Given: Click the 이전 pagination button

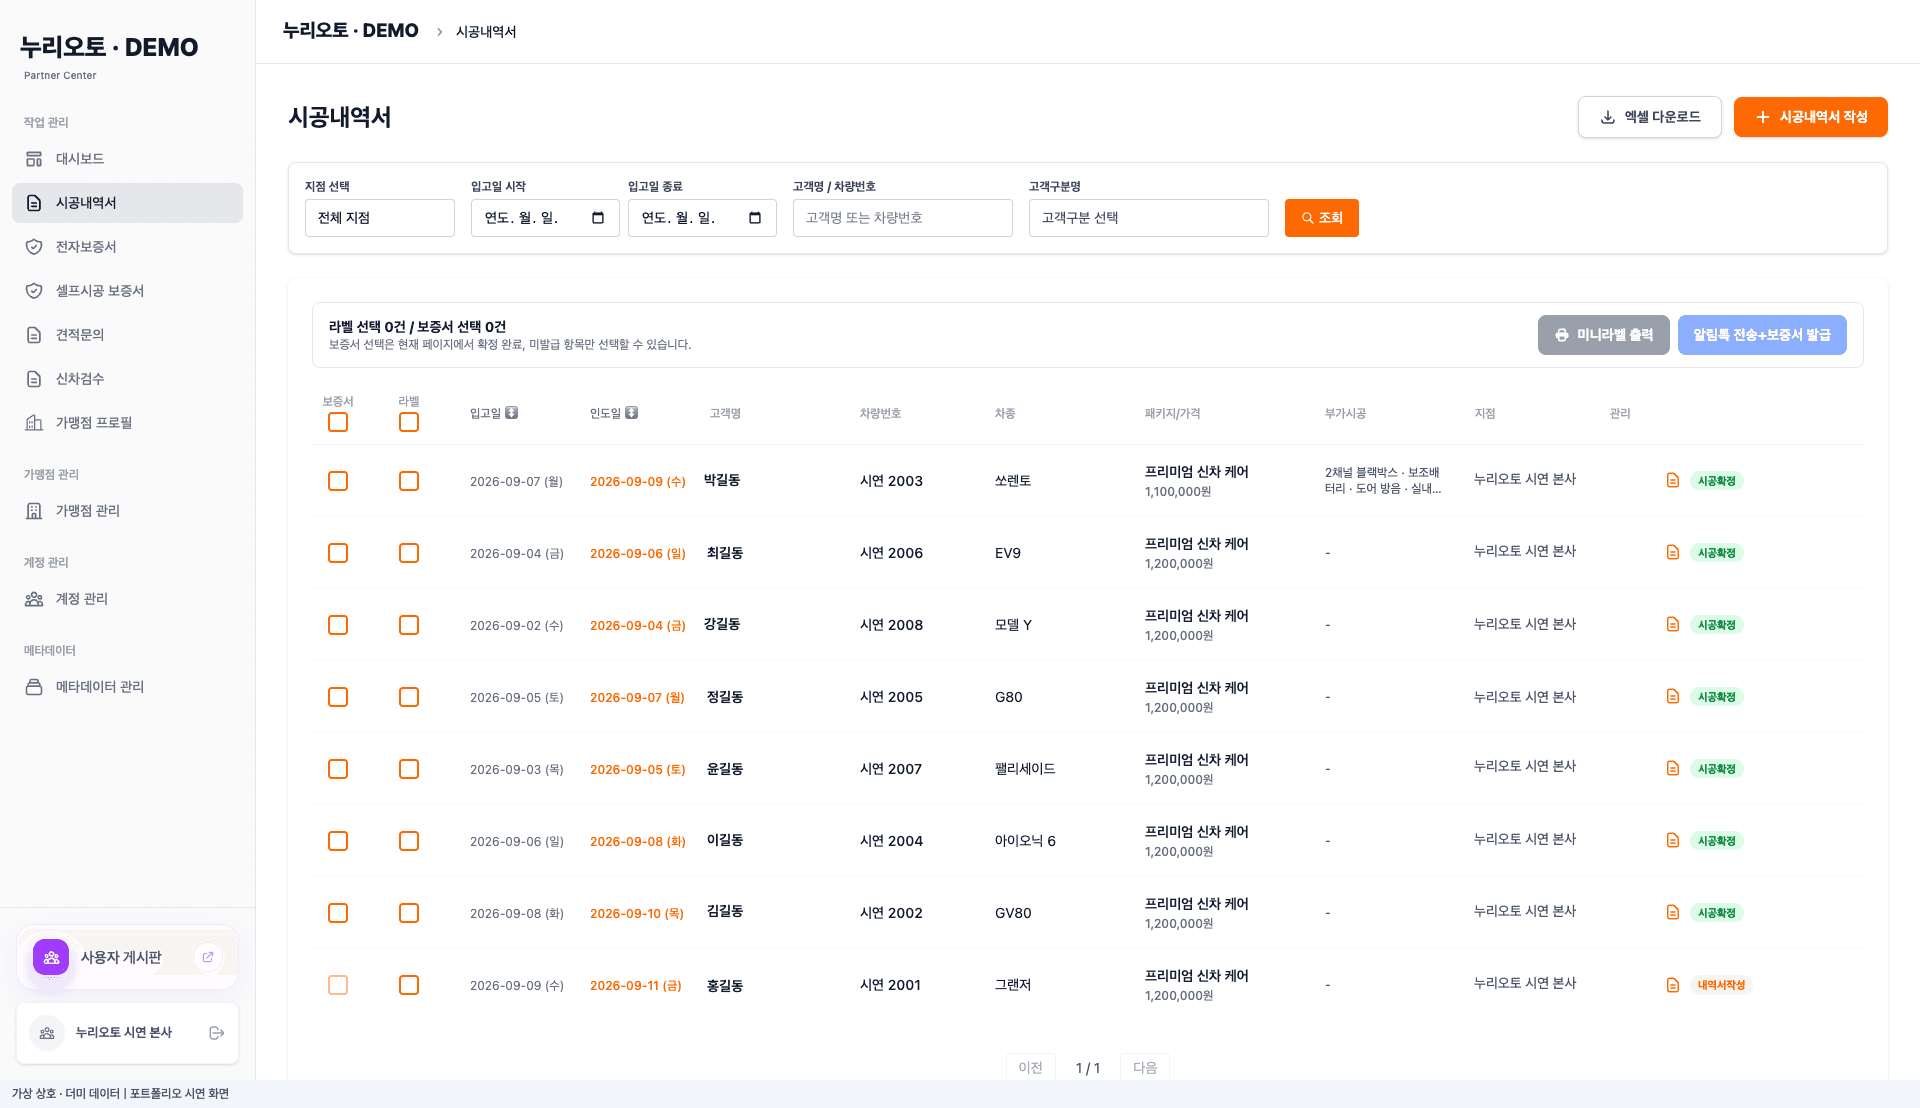Looking at the screenshot, I should 1031,1068.
